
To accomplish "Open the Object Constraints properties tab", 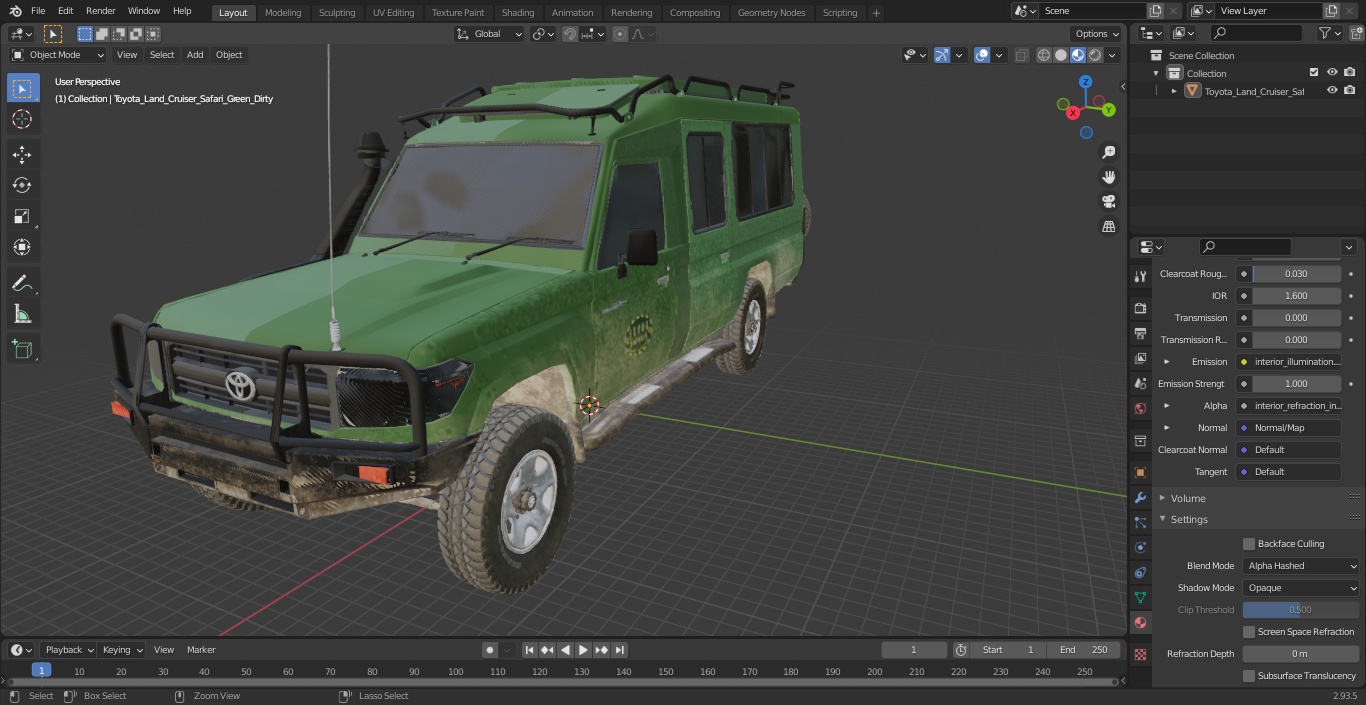I will pos(1140,572).
